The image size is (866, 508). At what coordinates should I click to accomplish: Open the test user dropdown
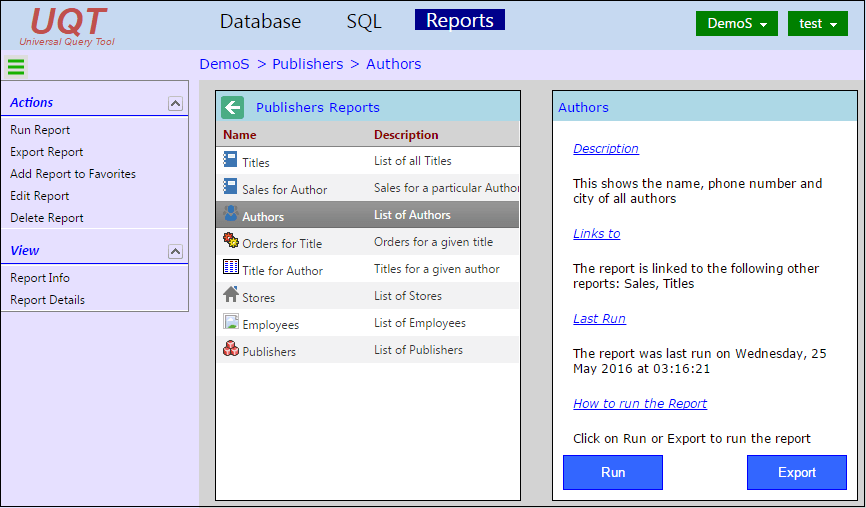[x=817, y=24]
